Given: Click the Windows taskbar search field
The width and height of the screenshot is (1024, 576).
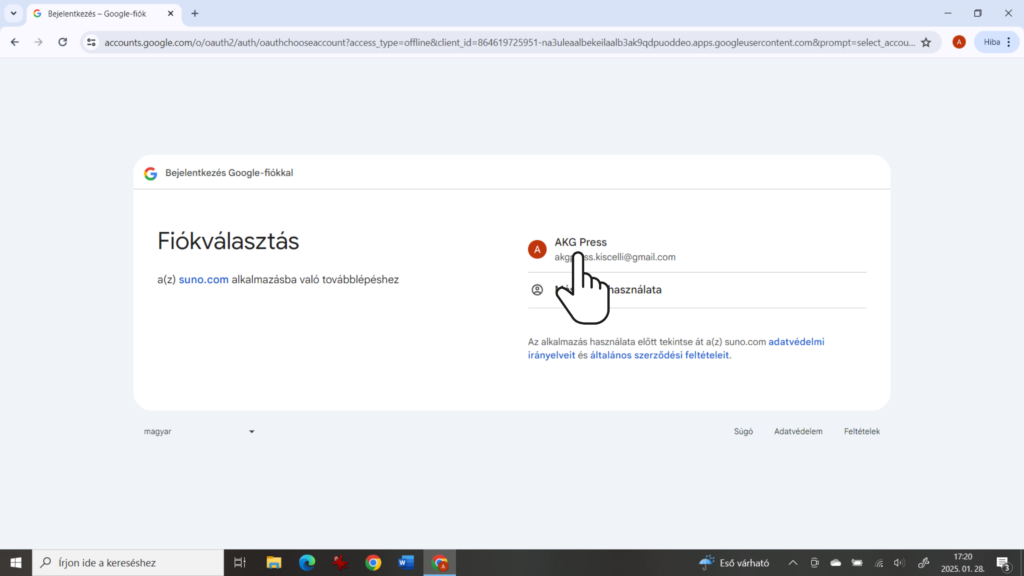Looking at the screenshot, I should [x=130, y=562].
